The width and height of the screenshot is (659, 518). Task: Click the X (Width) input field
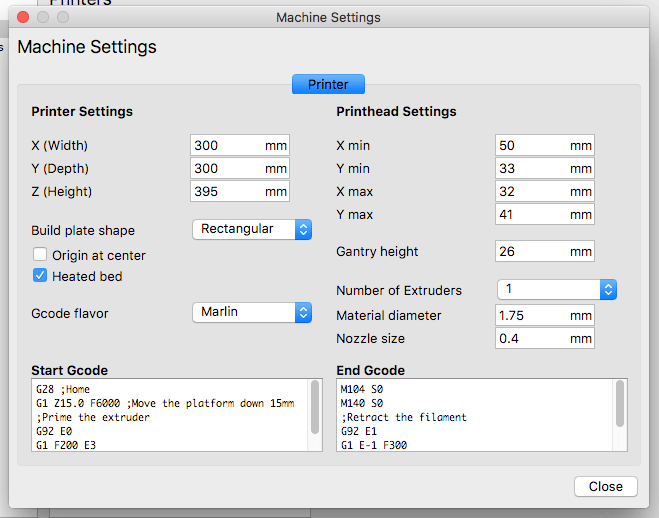(240, 145)
